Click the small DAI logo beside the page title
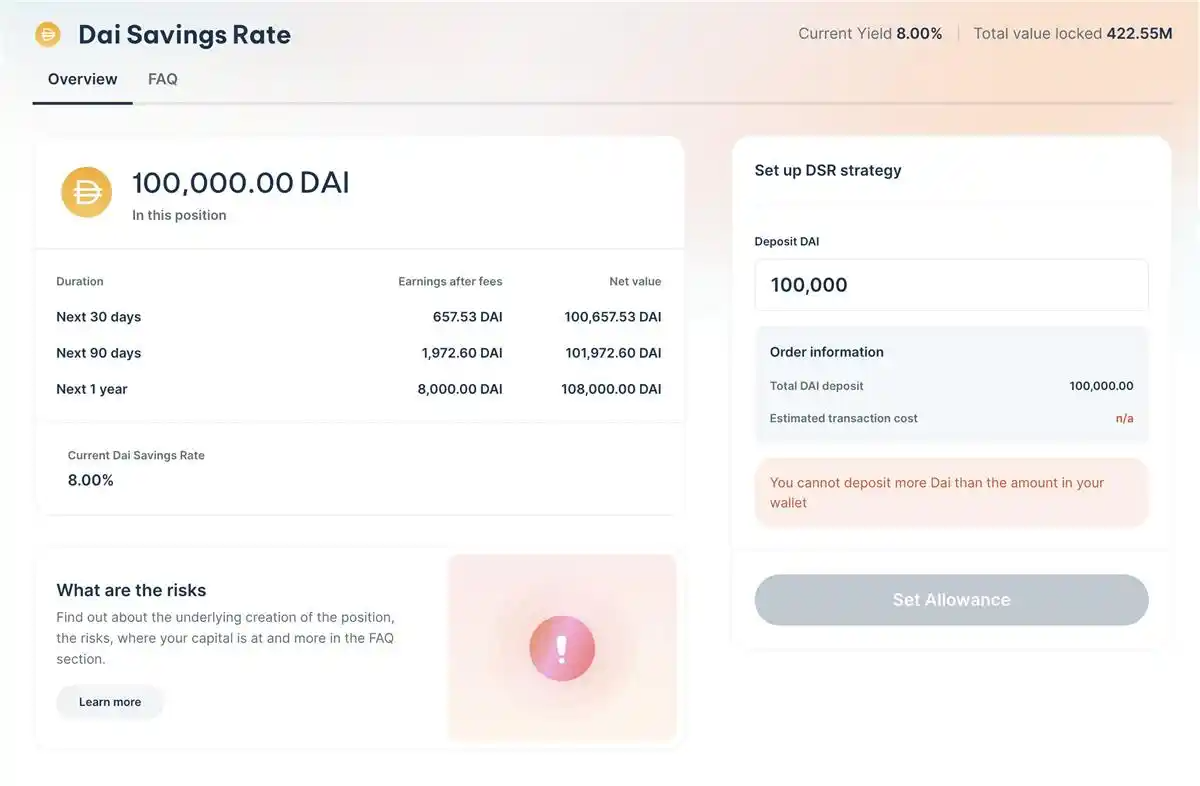The image size is (1200, 786). [48, 35]
